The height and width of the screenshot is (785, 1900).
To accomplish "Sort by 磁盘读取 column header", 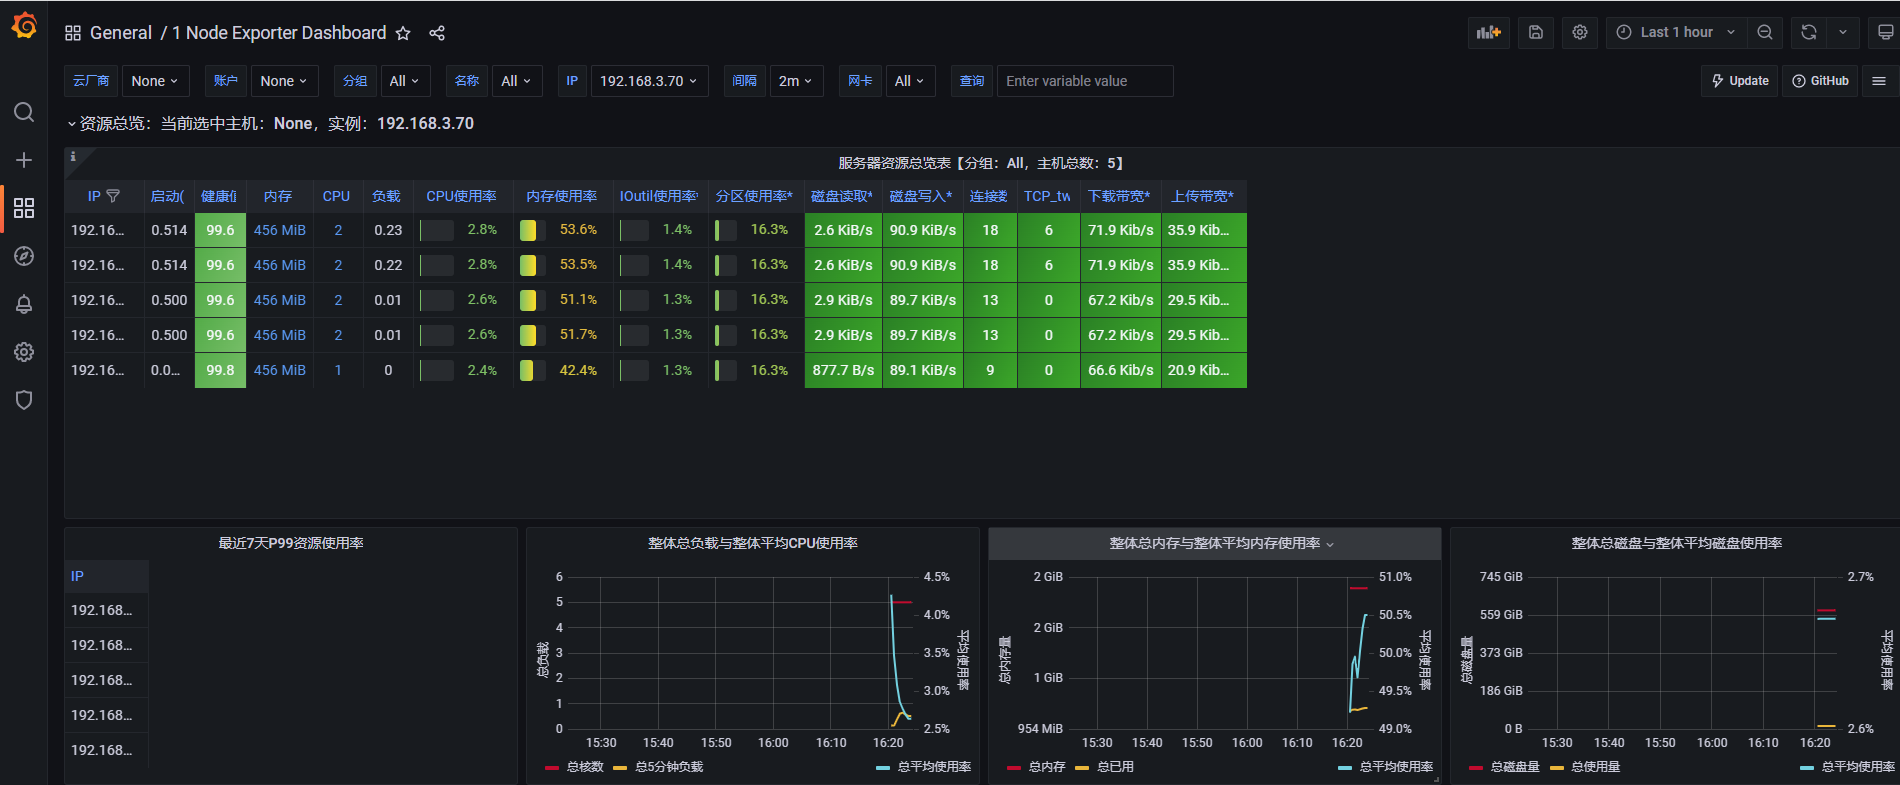I will (842, 196).
